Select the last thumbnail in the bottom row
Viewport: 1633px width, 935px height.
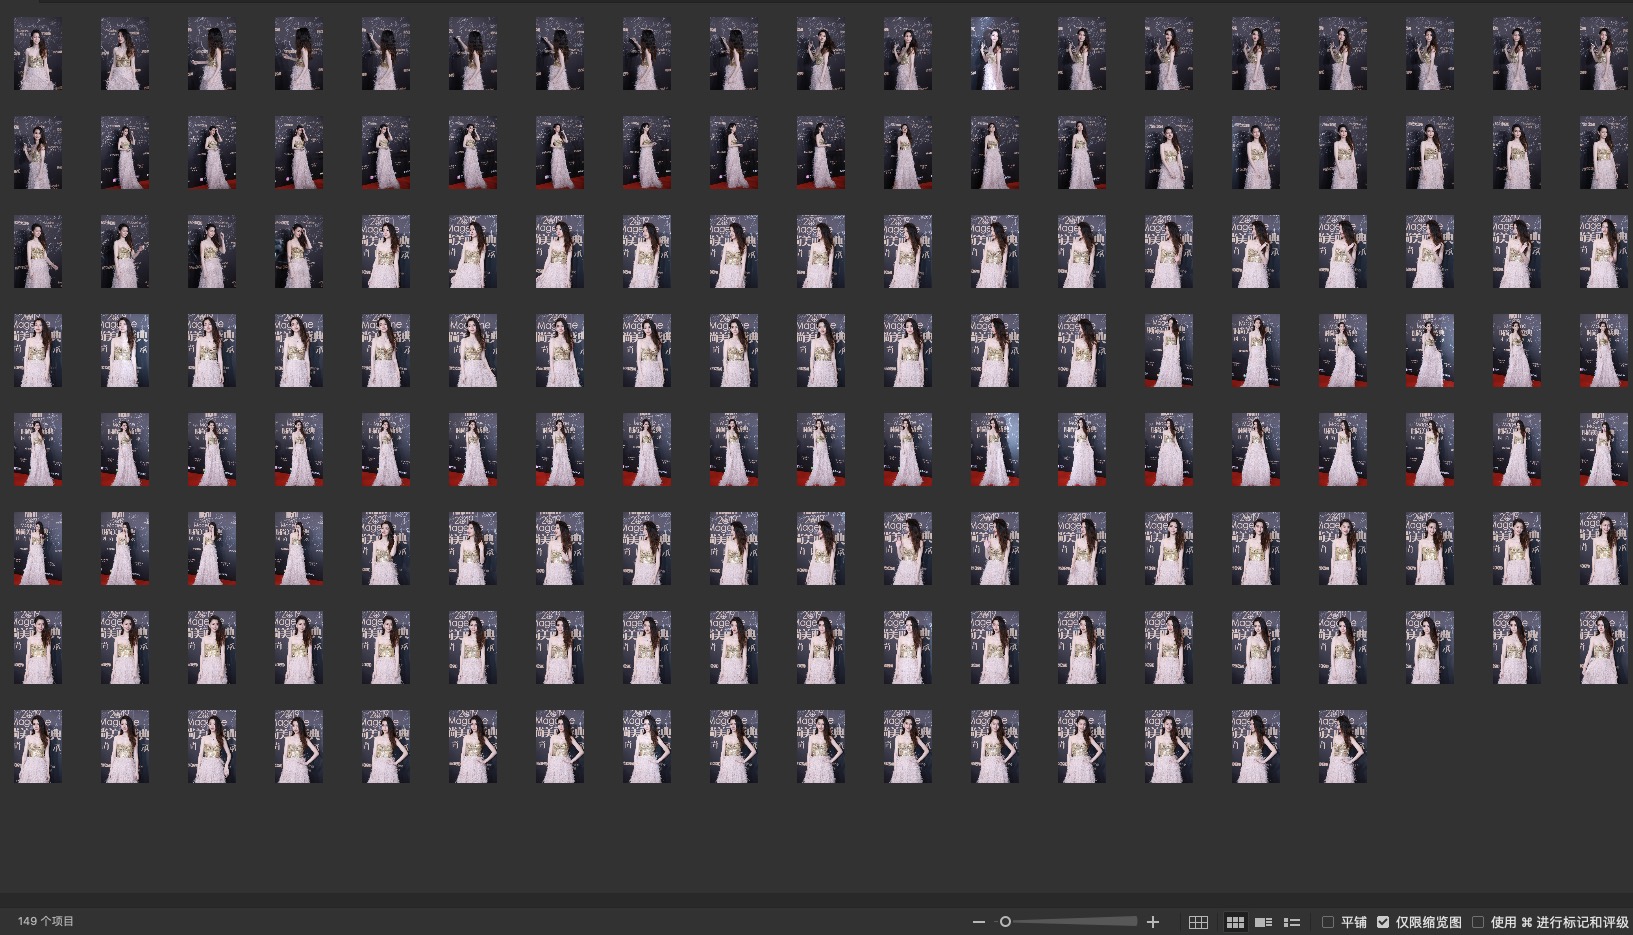click(1342, 747)
